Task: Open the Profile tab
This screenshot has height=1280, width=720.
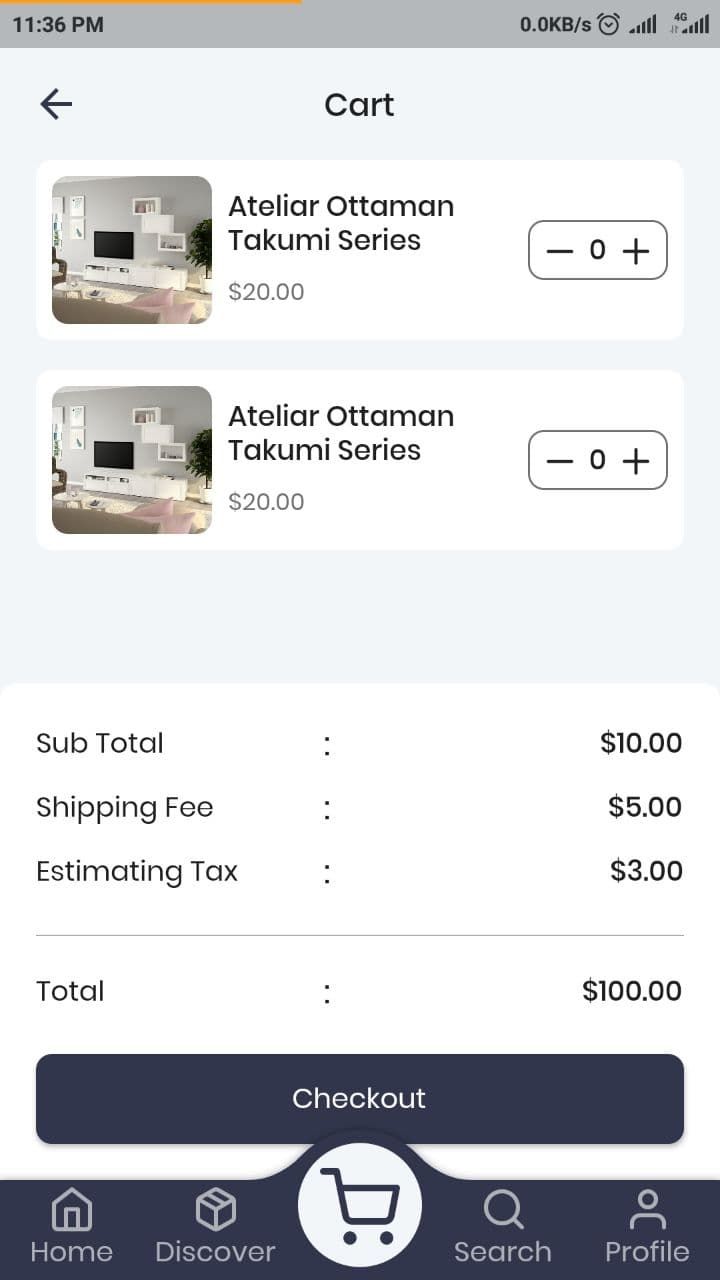Action: coord(647,1226)
